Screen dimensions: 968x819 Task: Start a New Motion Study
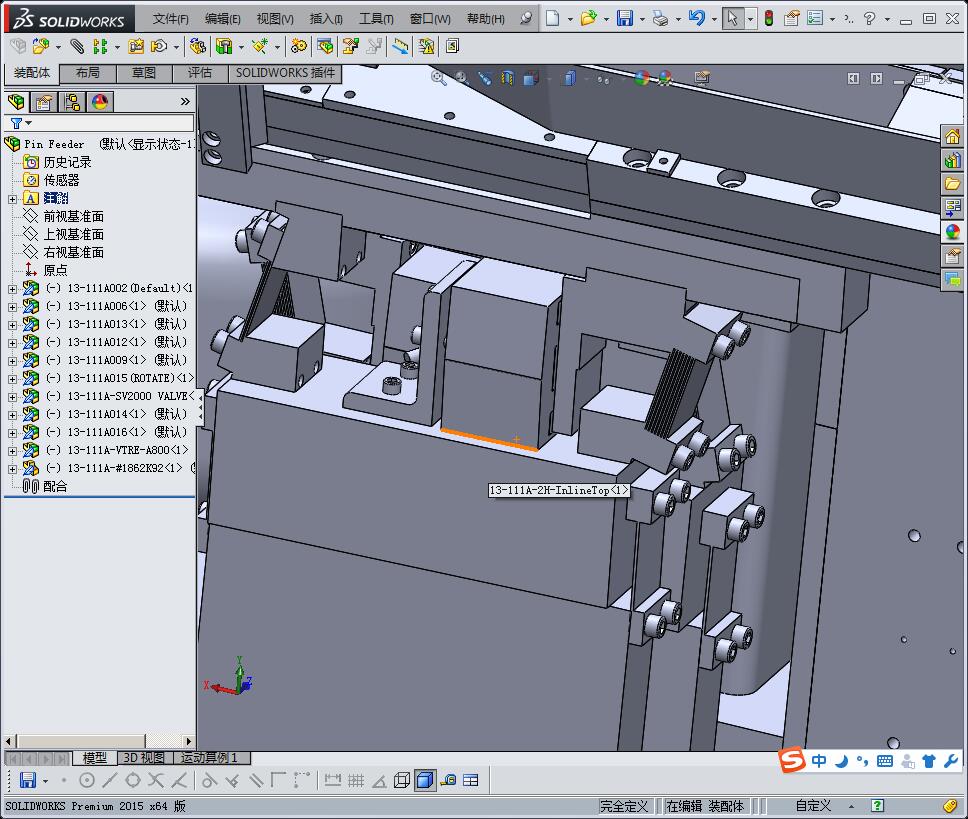click(x=299, y=46)
